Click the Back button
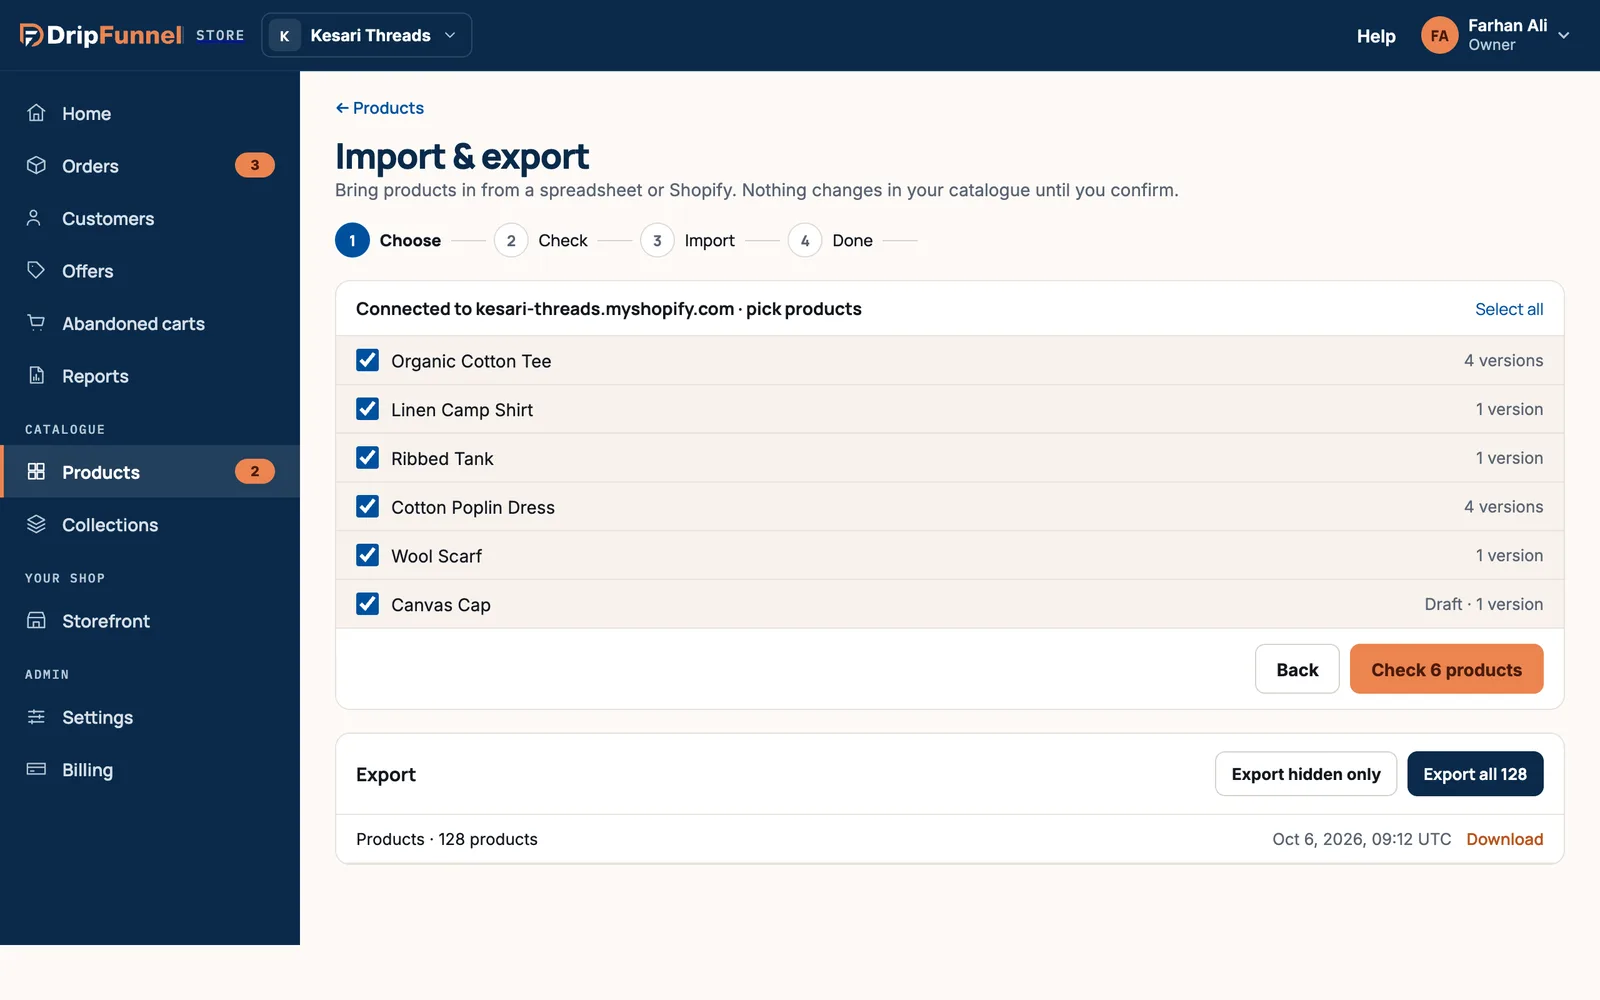 1297,669
